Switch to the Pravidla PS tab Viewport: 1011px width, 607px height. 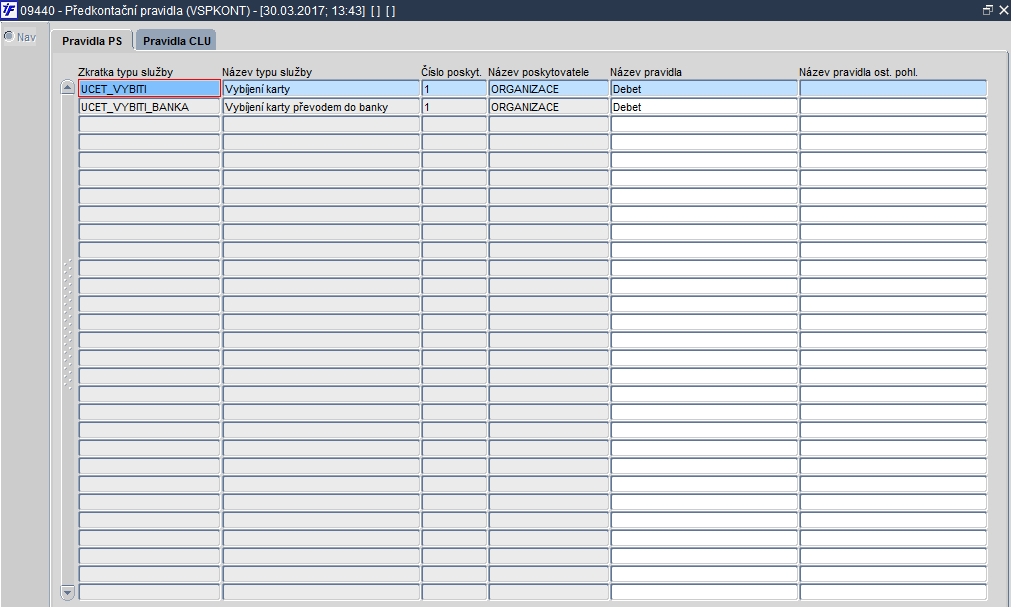92,41
